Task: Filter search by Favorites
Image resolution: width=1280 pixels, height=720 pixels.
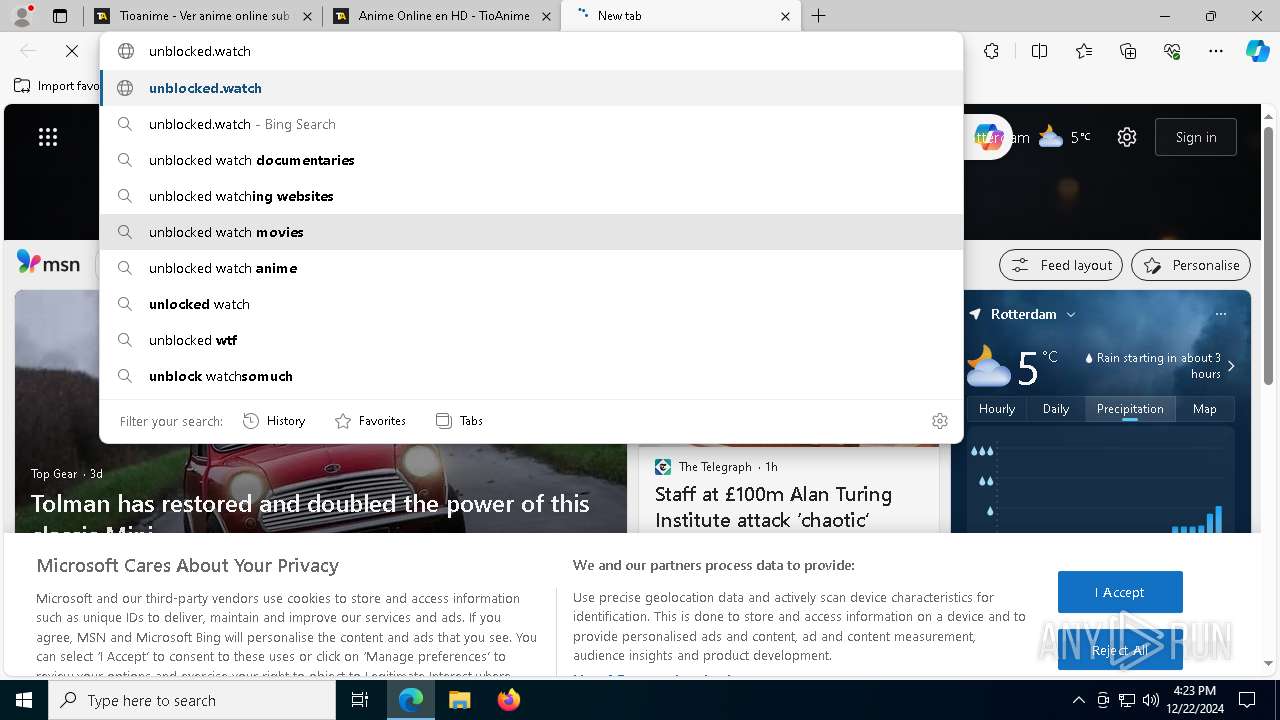Action: coord(370,421)
